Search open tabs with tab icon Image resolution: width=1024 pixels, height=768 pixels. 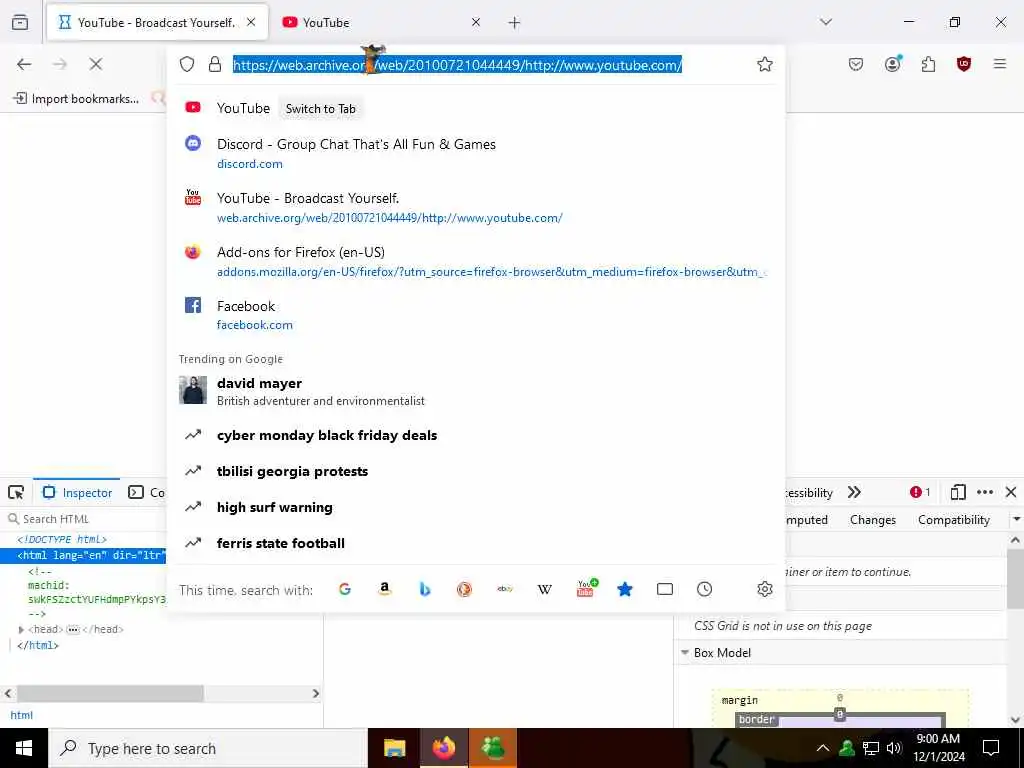pos(665,589)
